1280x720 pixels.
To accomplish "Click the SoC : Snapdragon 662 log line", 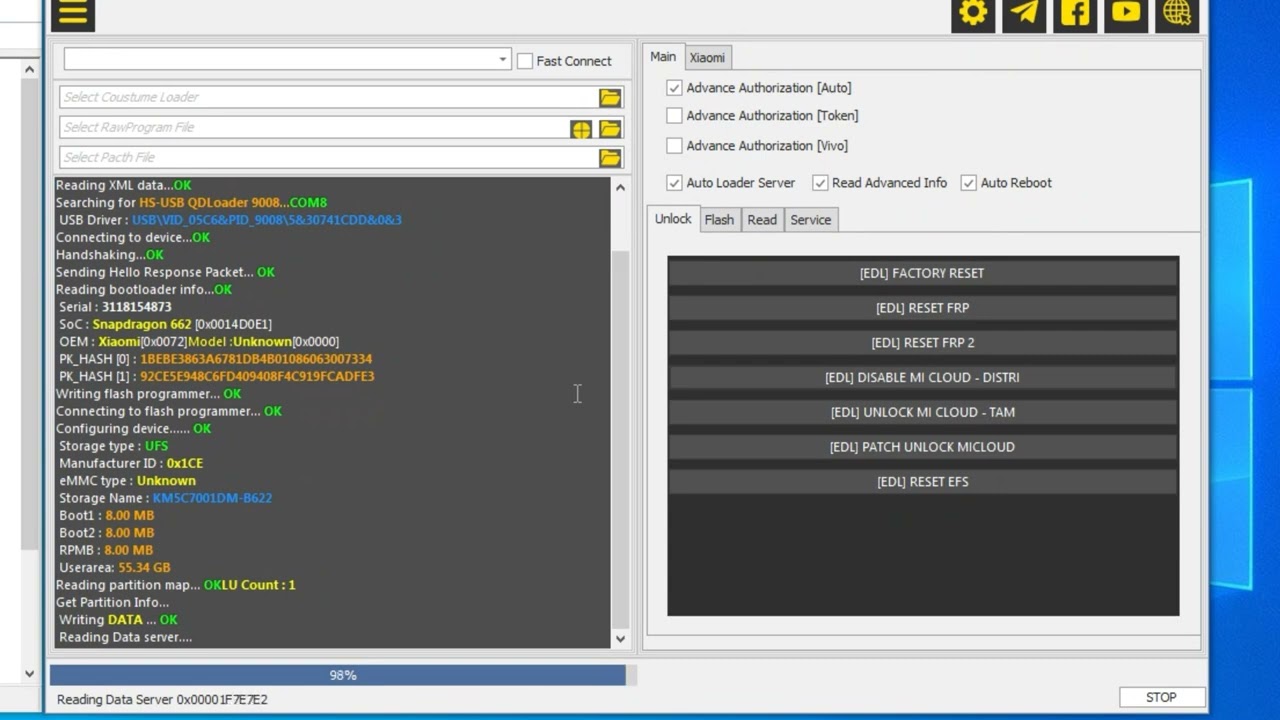I will tap(165, 324).
